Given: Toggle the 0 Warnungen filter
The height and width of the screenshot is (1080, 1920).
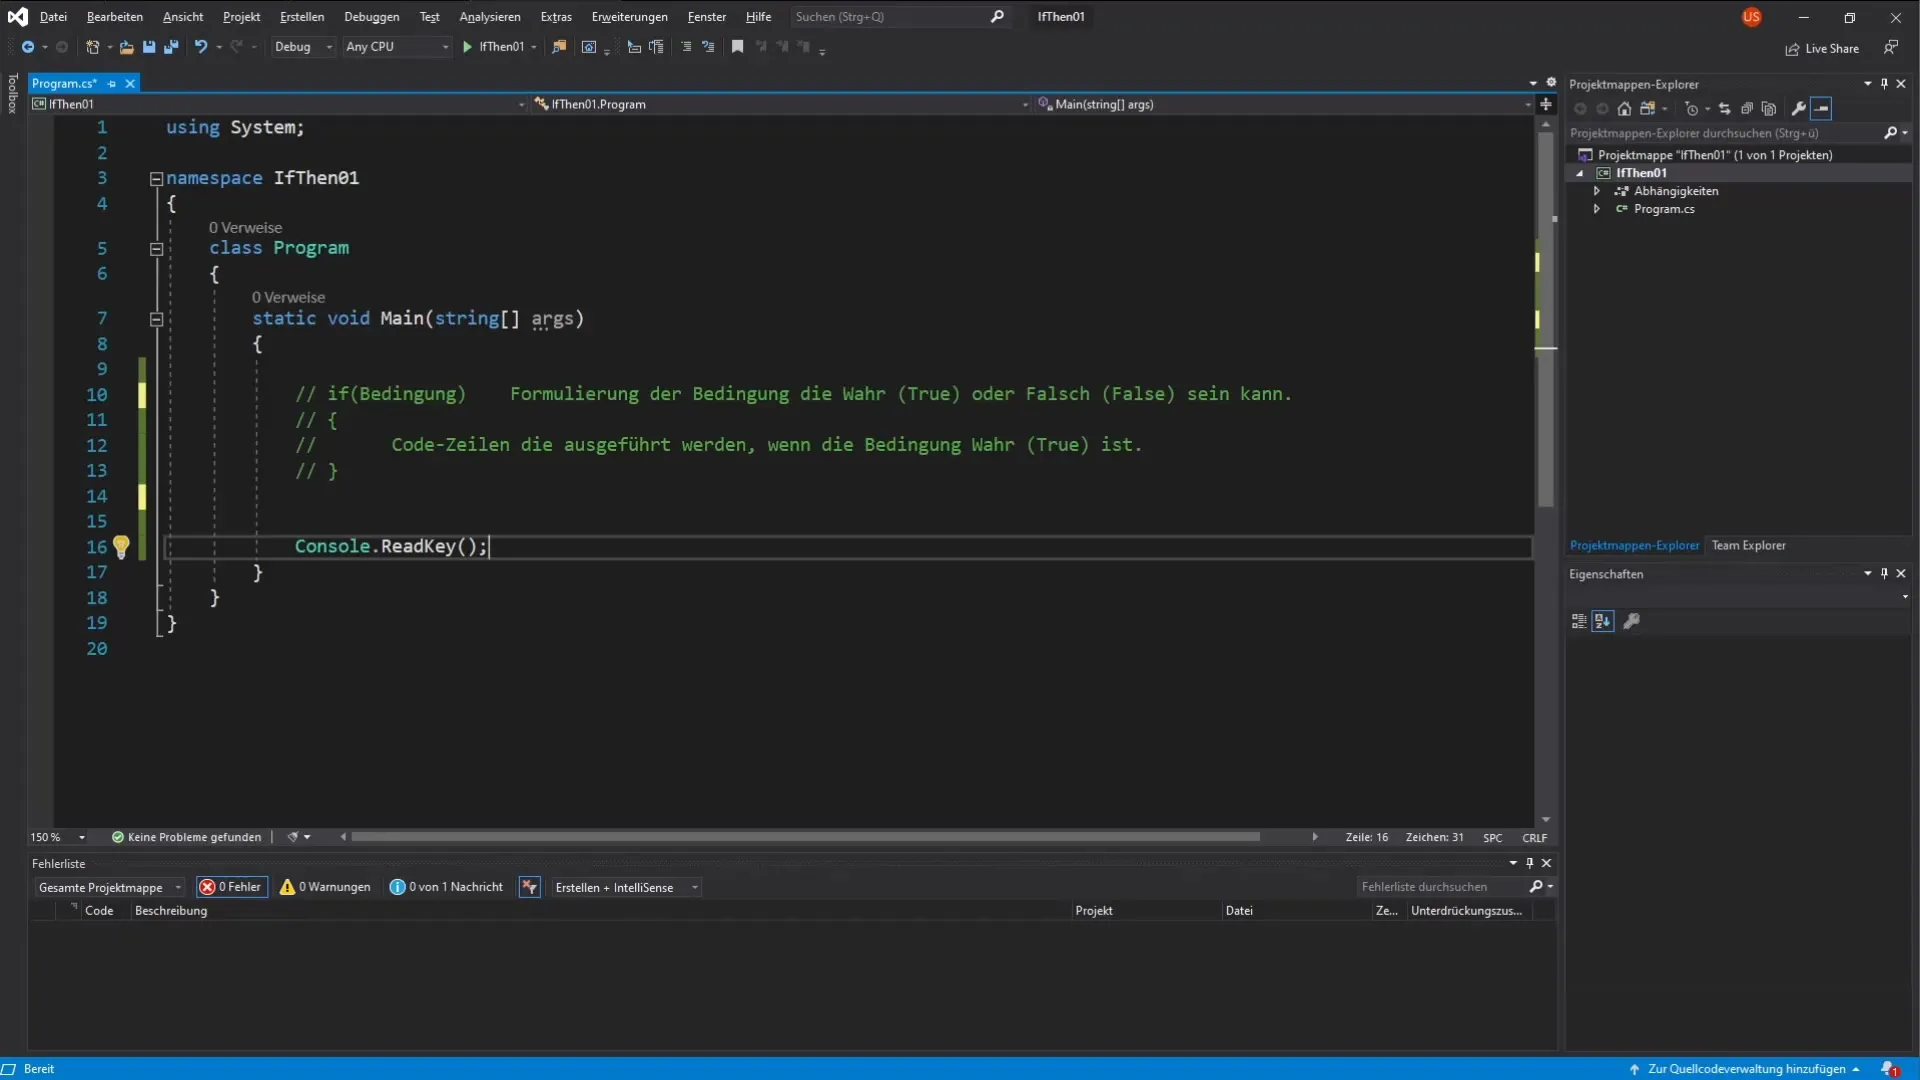Looking at the screenshot, I should [x=326, y=887].
